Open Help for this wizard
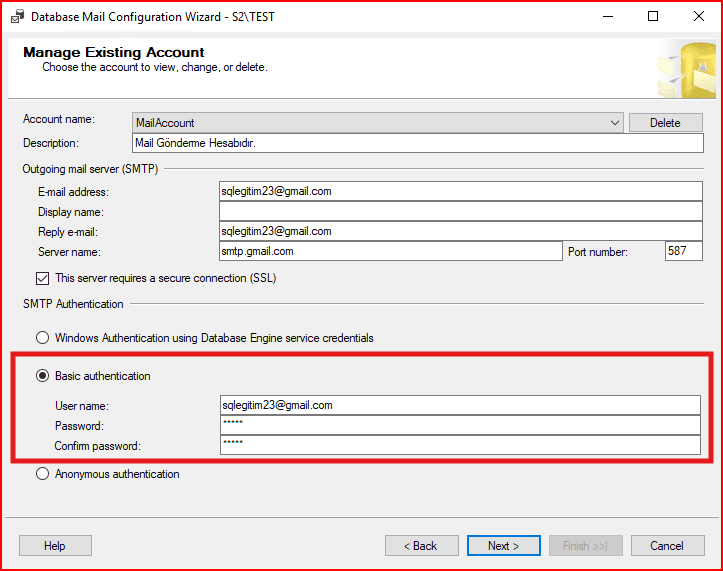The image size is (723, 571). click(55, 546)
